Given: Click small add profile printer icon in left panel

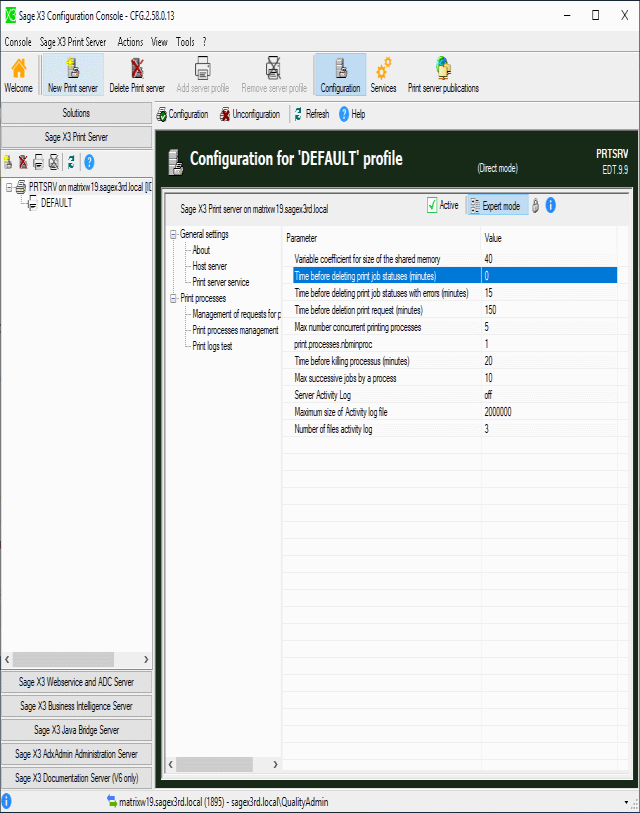Looking at the screenshot, I should pos(38,162).
